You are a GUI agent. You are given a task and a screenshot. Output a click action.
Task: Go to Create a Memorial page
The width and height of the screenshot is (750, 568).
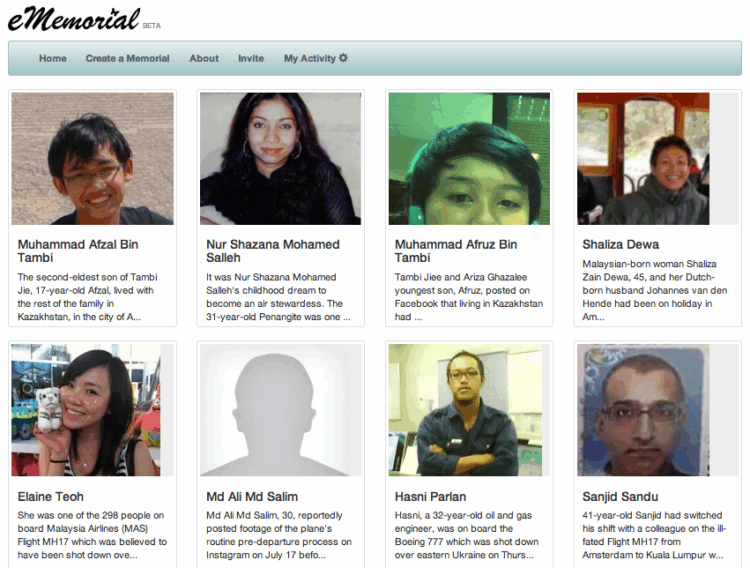tap(127, 58)
